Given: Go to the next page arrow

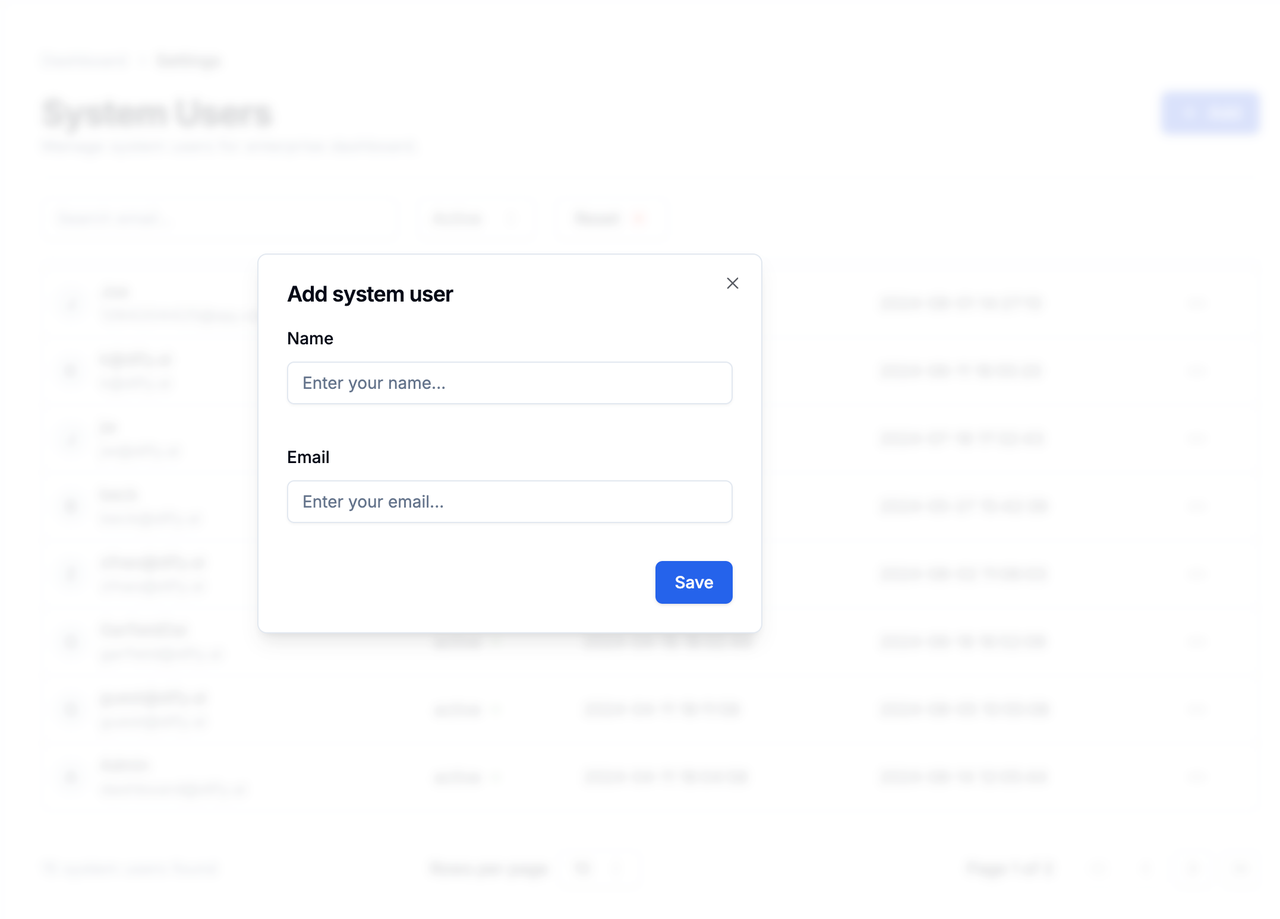Looking at the screenshot, I should click(x=1192, y=868).
